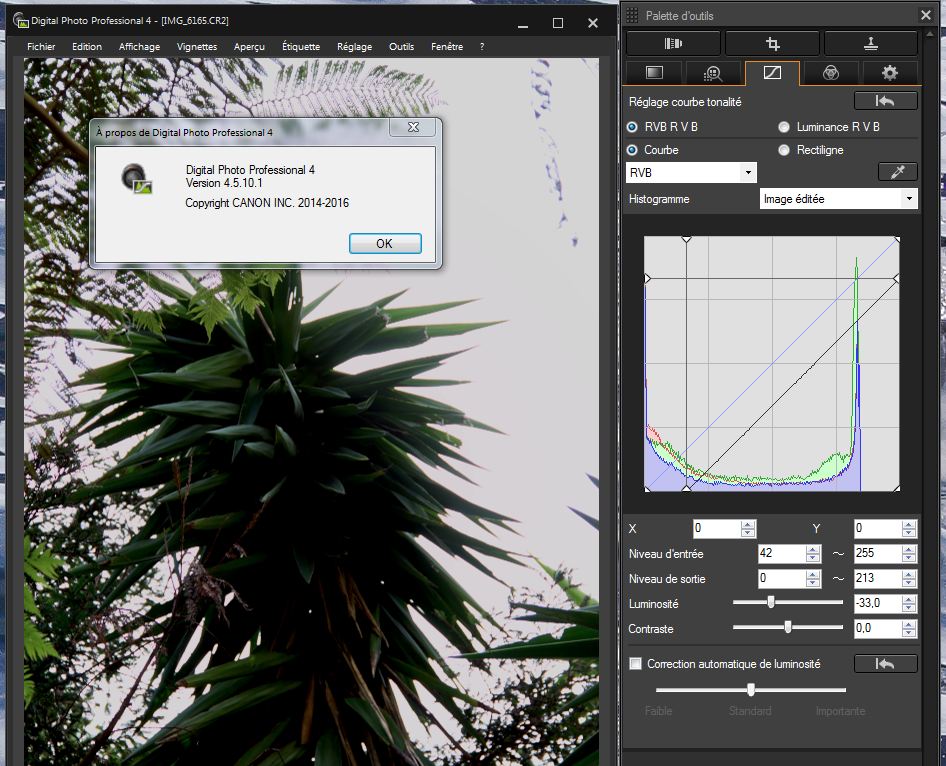Reset automatic luminosity correction with revert button
This screenshot has height=766, width=946.
886,663
